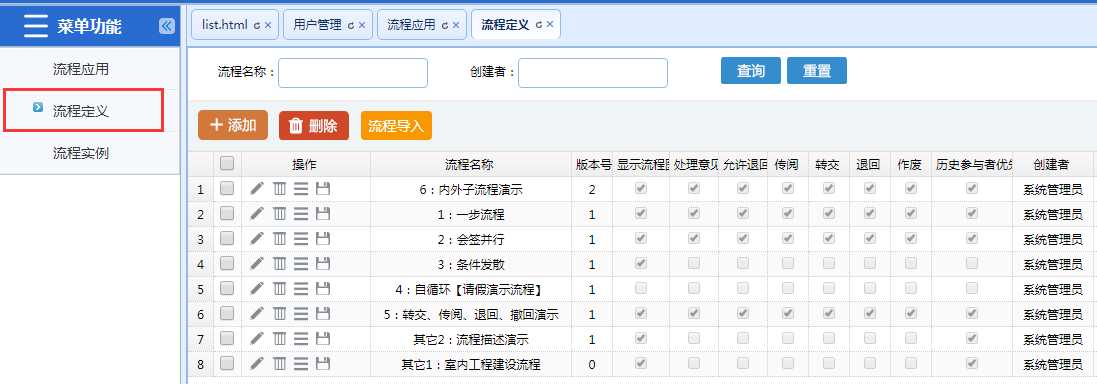This screenshot has height=384, width=1097.
Task: Click pencil edit icon for 其它2：流程描述演示
Action: click(x=257, y=339)
